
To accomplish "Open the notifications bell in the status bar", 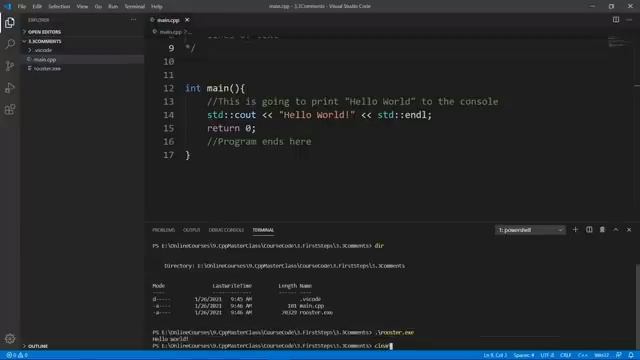I will point(631,355).
